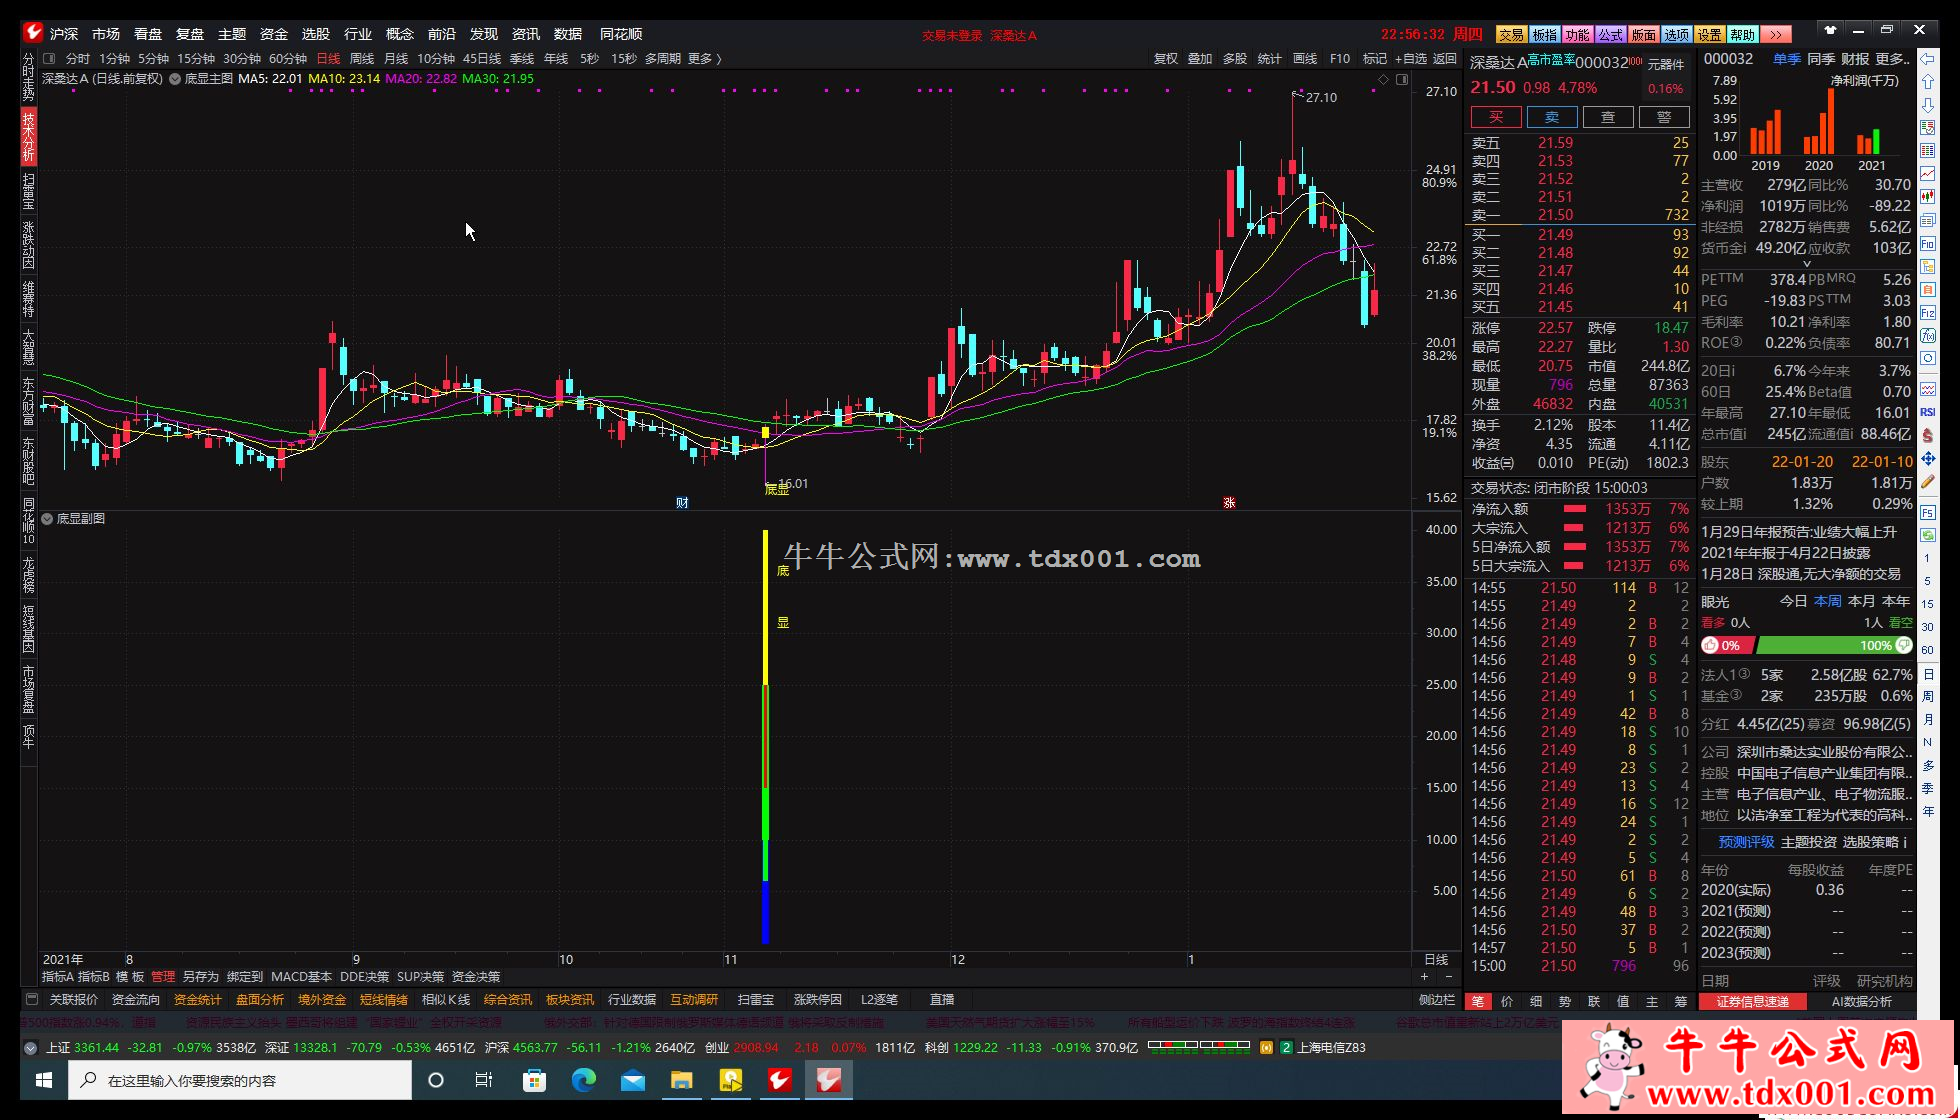This screenshot has height=1120, width=1960.
Task: Switch financial chart to 单季
Action: coord(1787,59)
